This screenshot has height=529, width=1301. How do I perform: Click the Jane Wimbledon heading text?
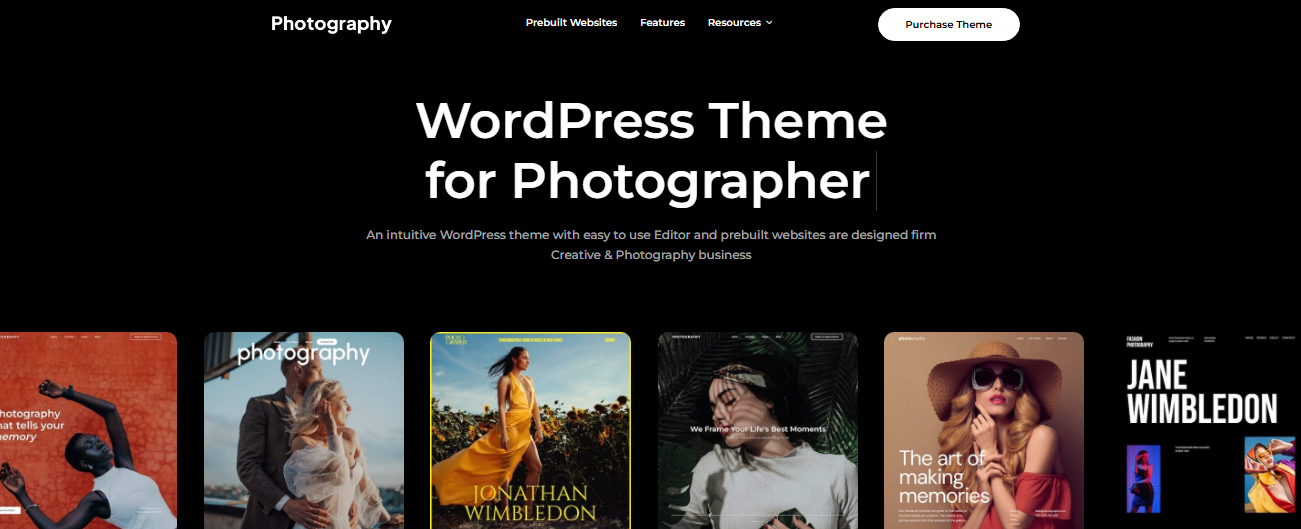coord(1202,392)
